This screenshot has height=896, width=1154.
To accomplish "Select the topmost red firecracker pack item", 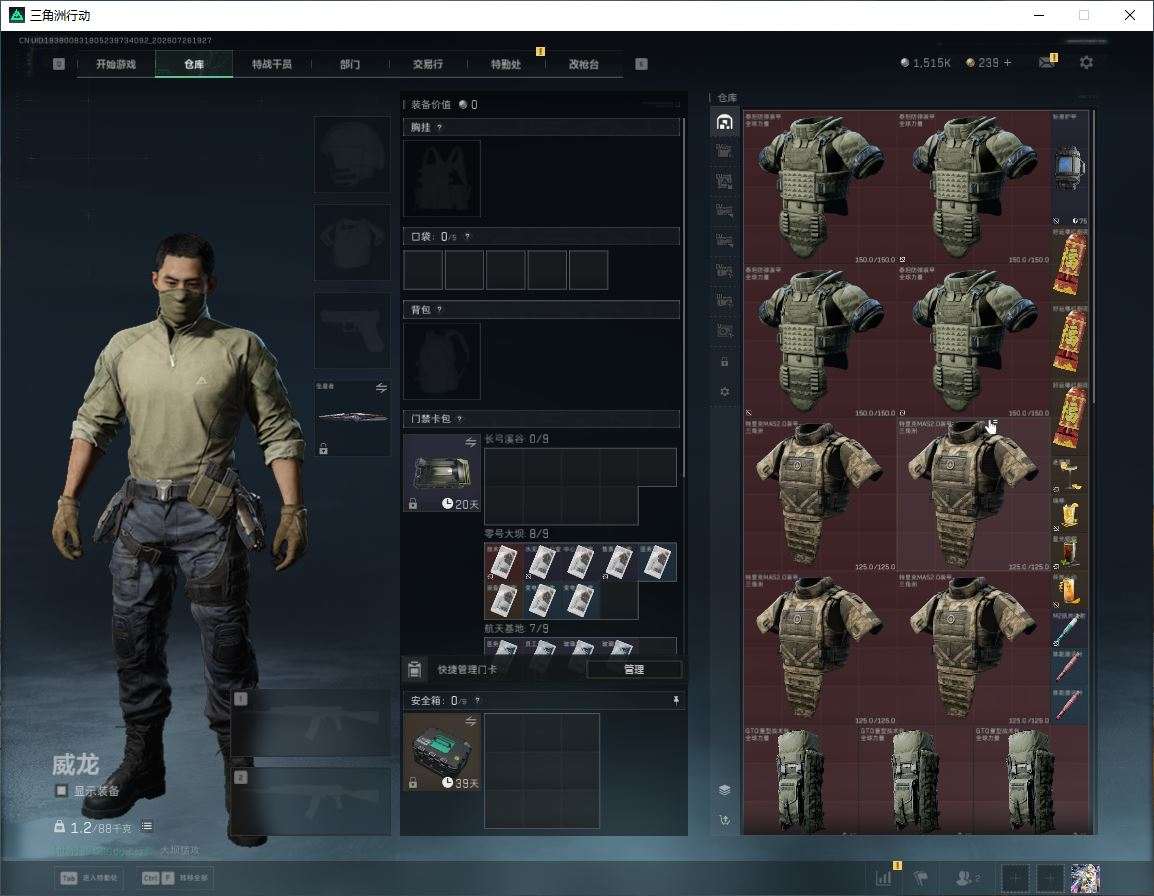I will coord(1069,265).
